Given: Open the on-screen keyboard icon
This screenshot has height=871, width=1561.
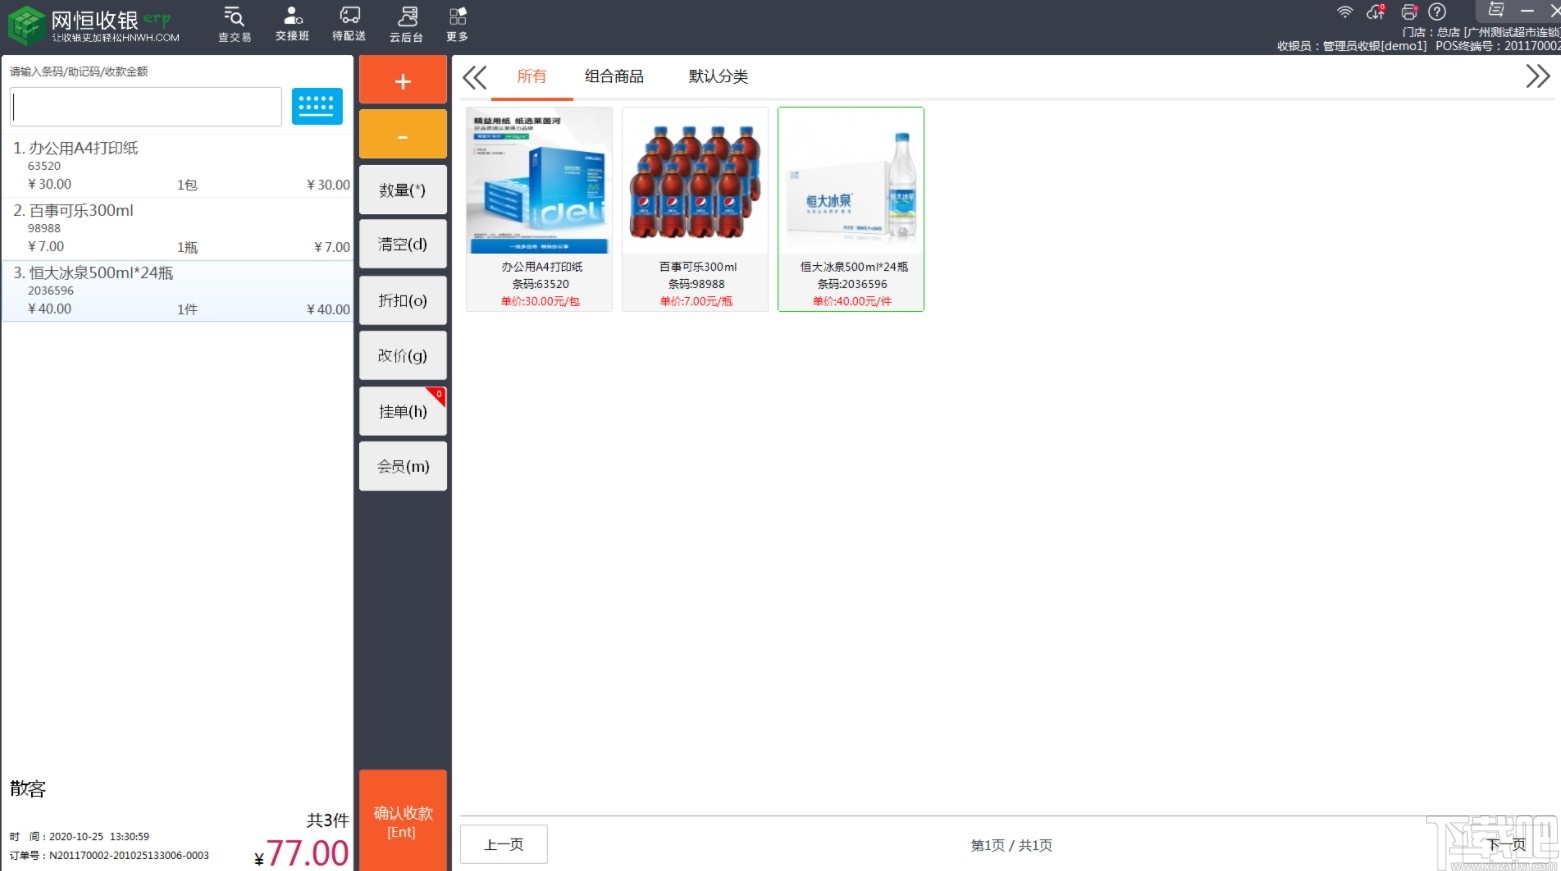Looking at the screenshot, I should (x=317, y=106).
